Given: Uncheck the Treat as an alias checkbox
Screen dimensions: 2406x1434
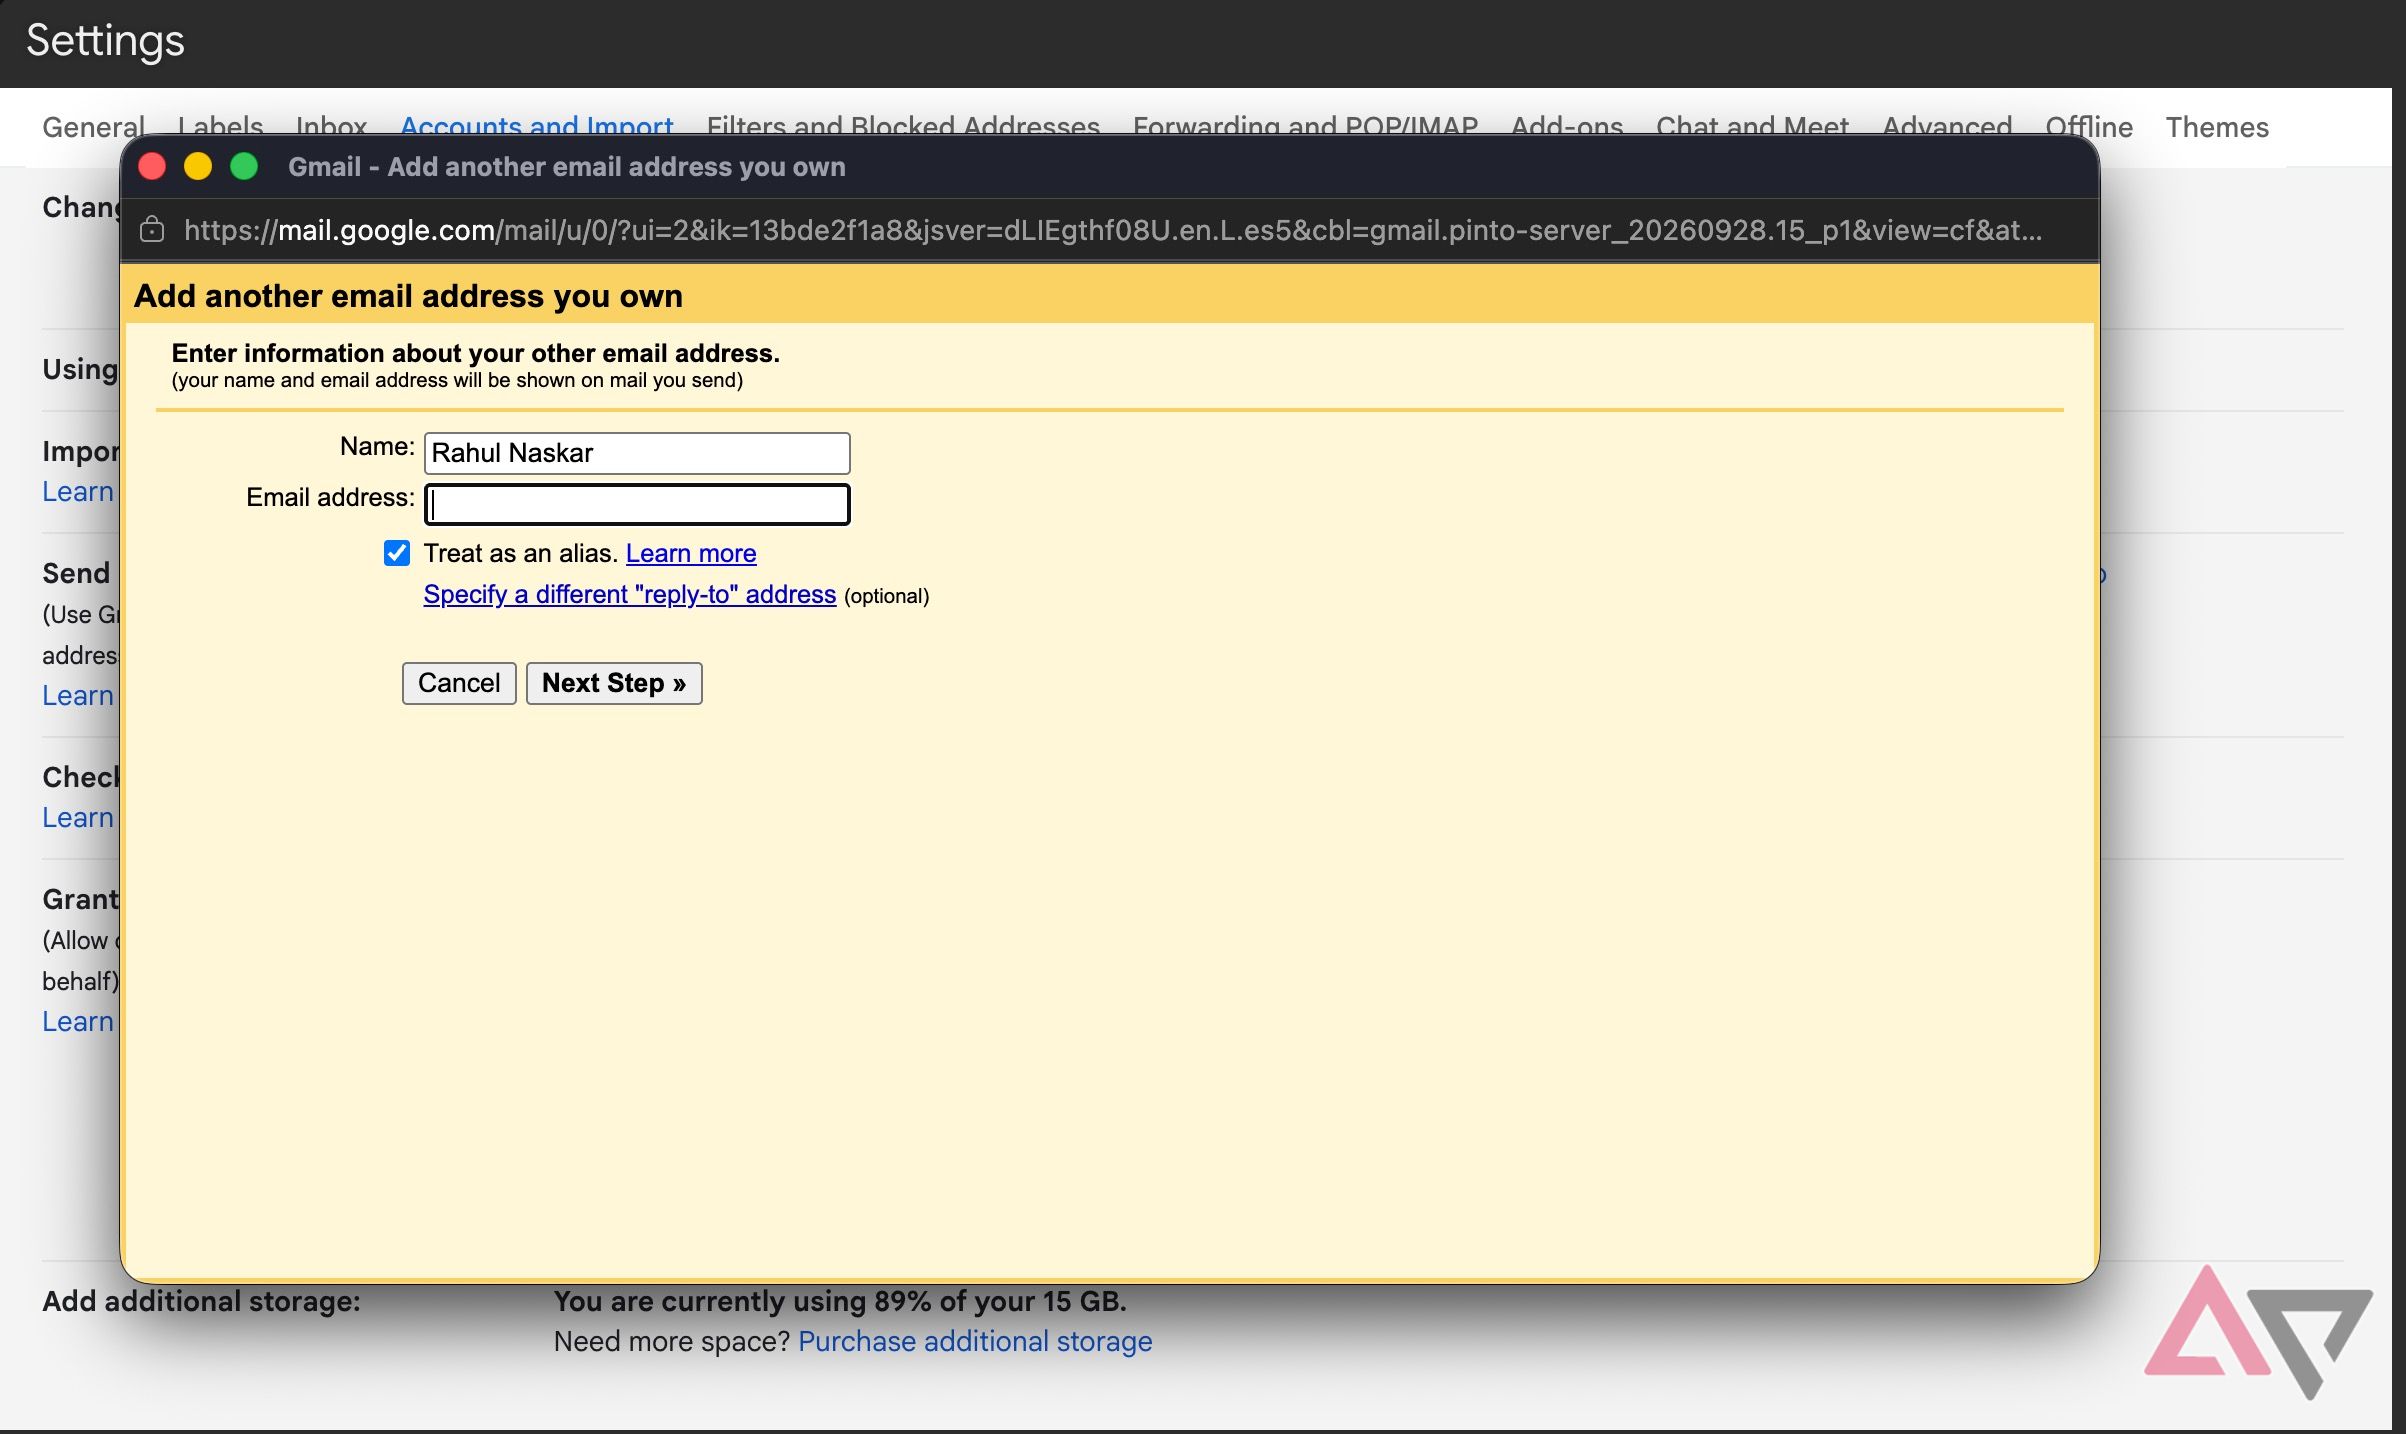Looking at the screenshot, I should coord(397,553).
